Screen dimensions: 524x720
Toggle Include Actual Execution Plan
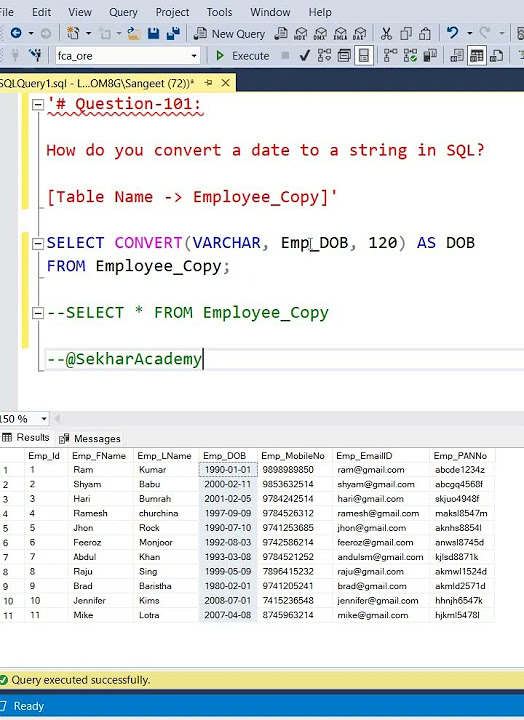(390, 56)
